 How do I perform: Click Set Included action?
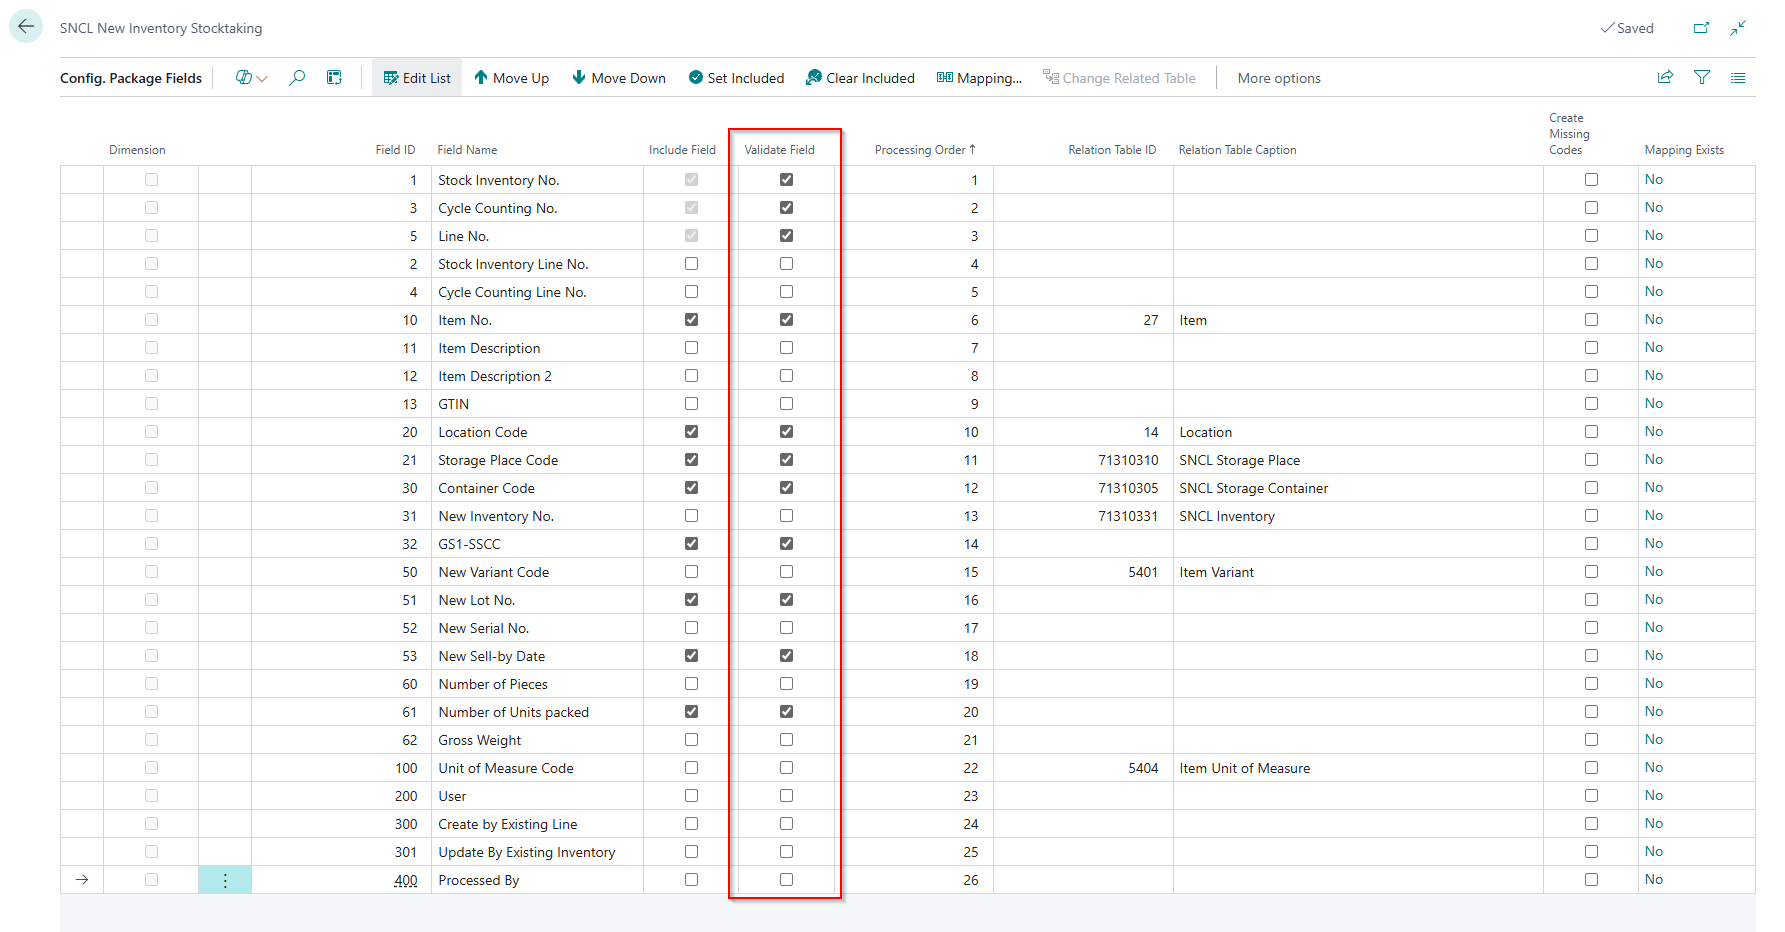click(736, 78)
